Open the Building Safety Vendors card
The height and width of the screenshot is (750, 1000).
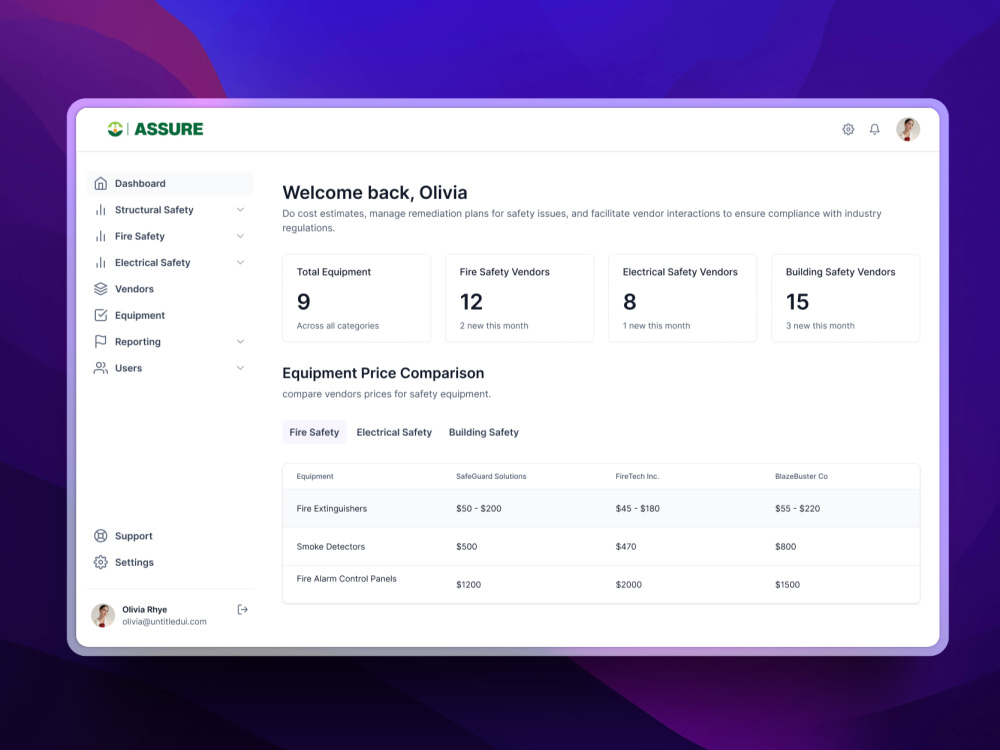pos(846,298)
